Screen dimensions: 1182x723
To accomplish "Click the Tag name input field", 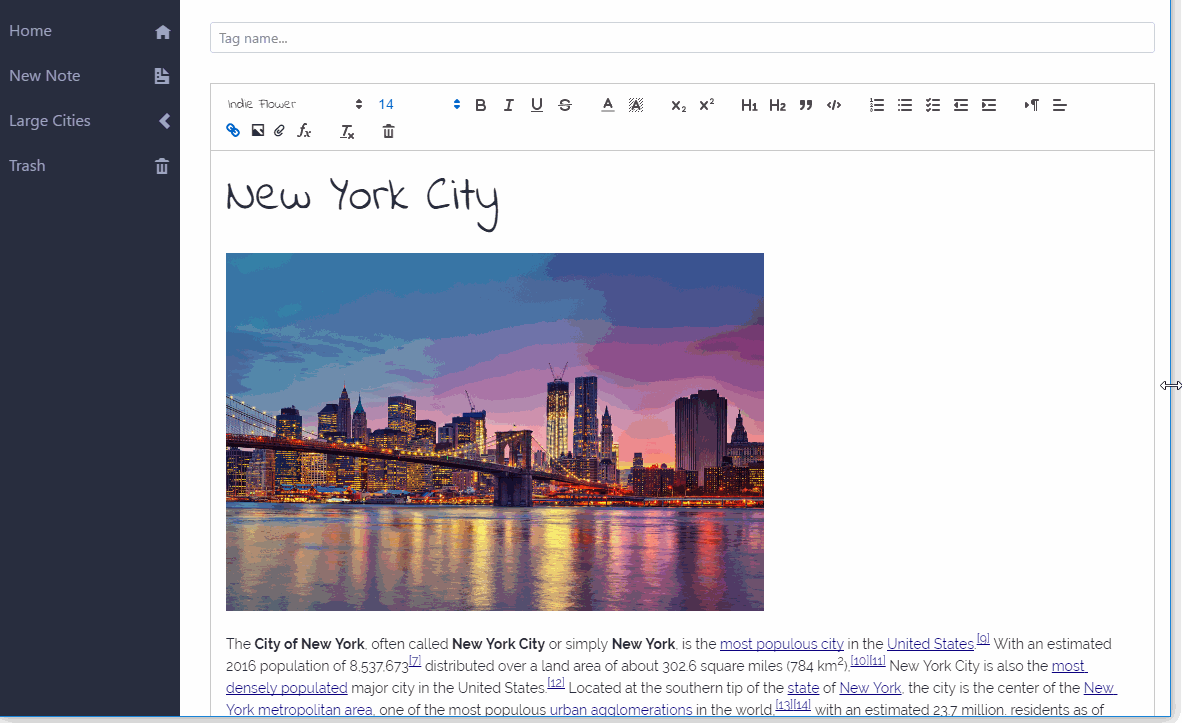I will [x=682, y=38].
